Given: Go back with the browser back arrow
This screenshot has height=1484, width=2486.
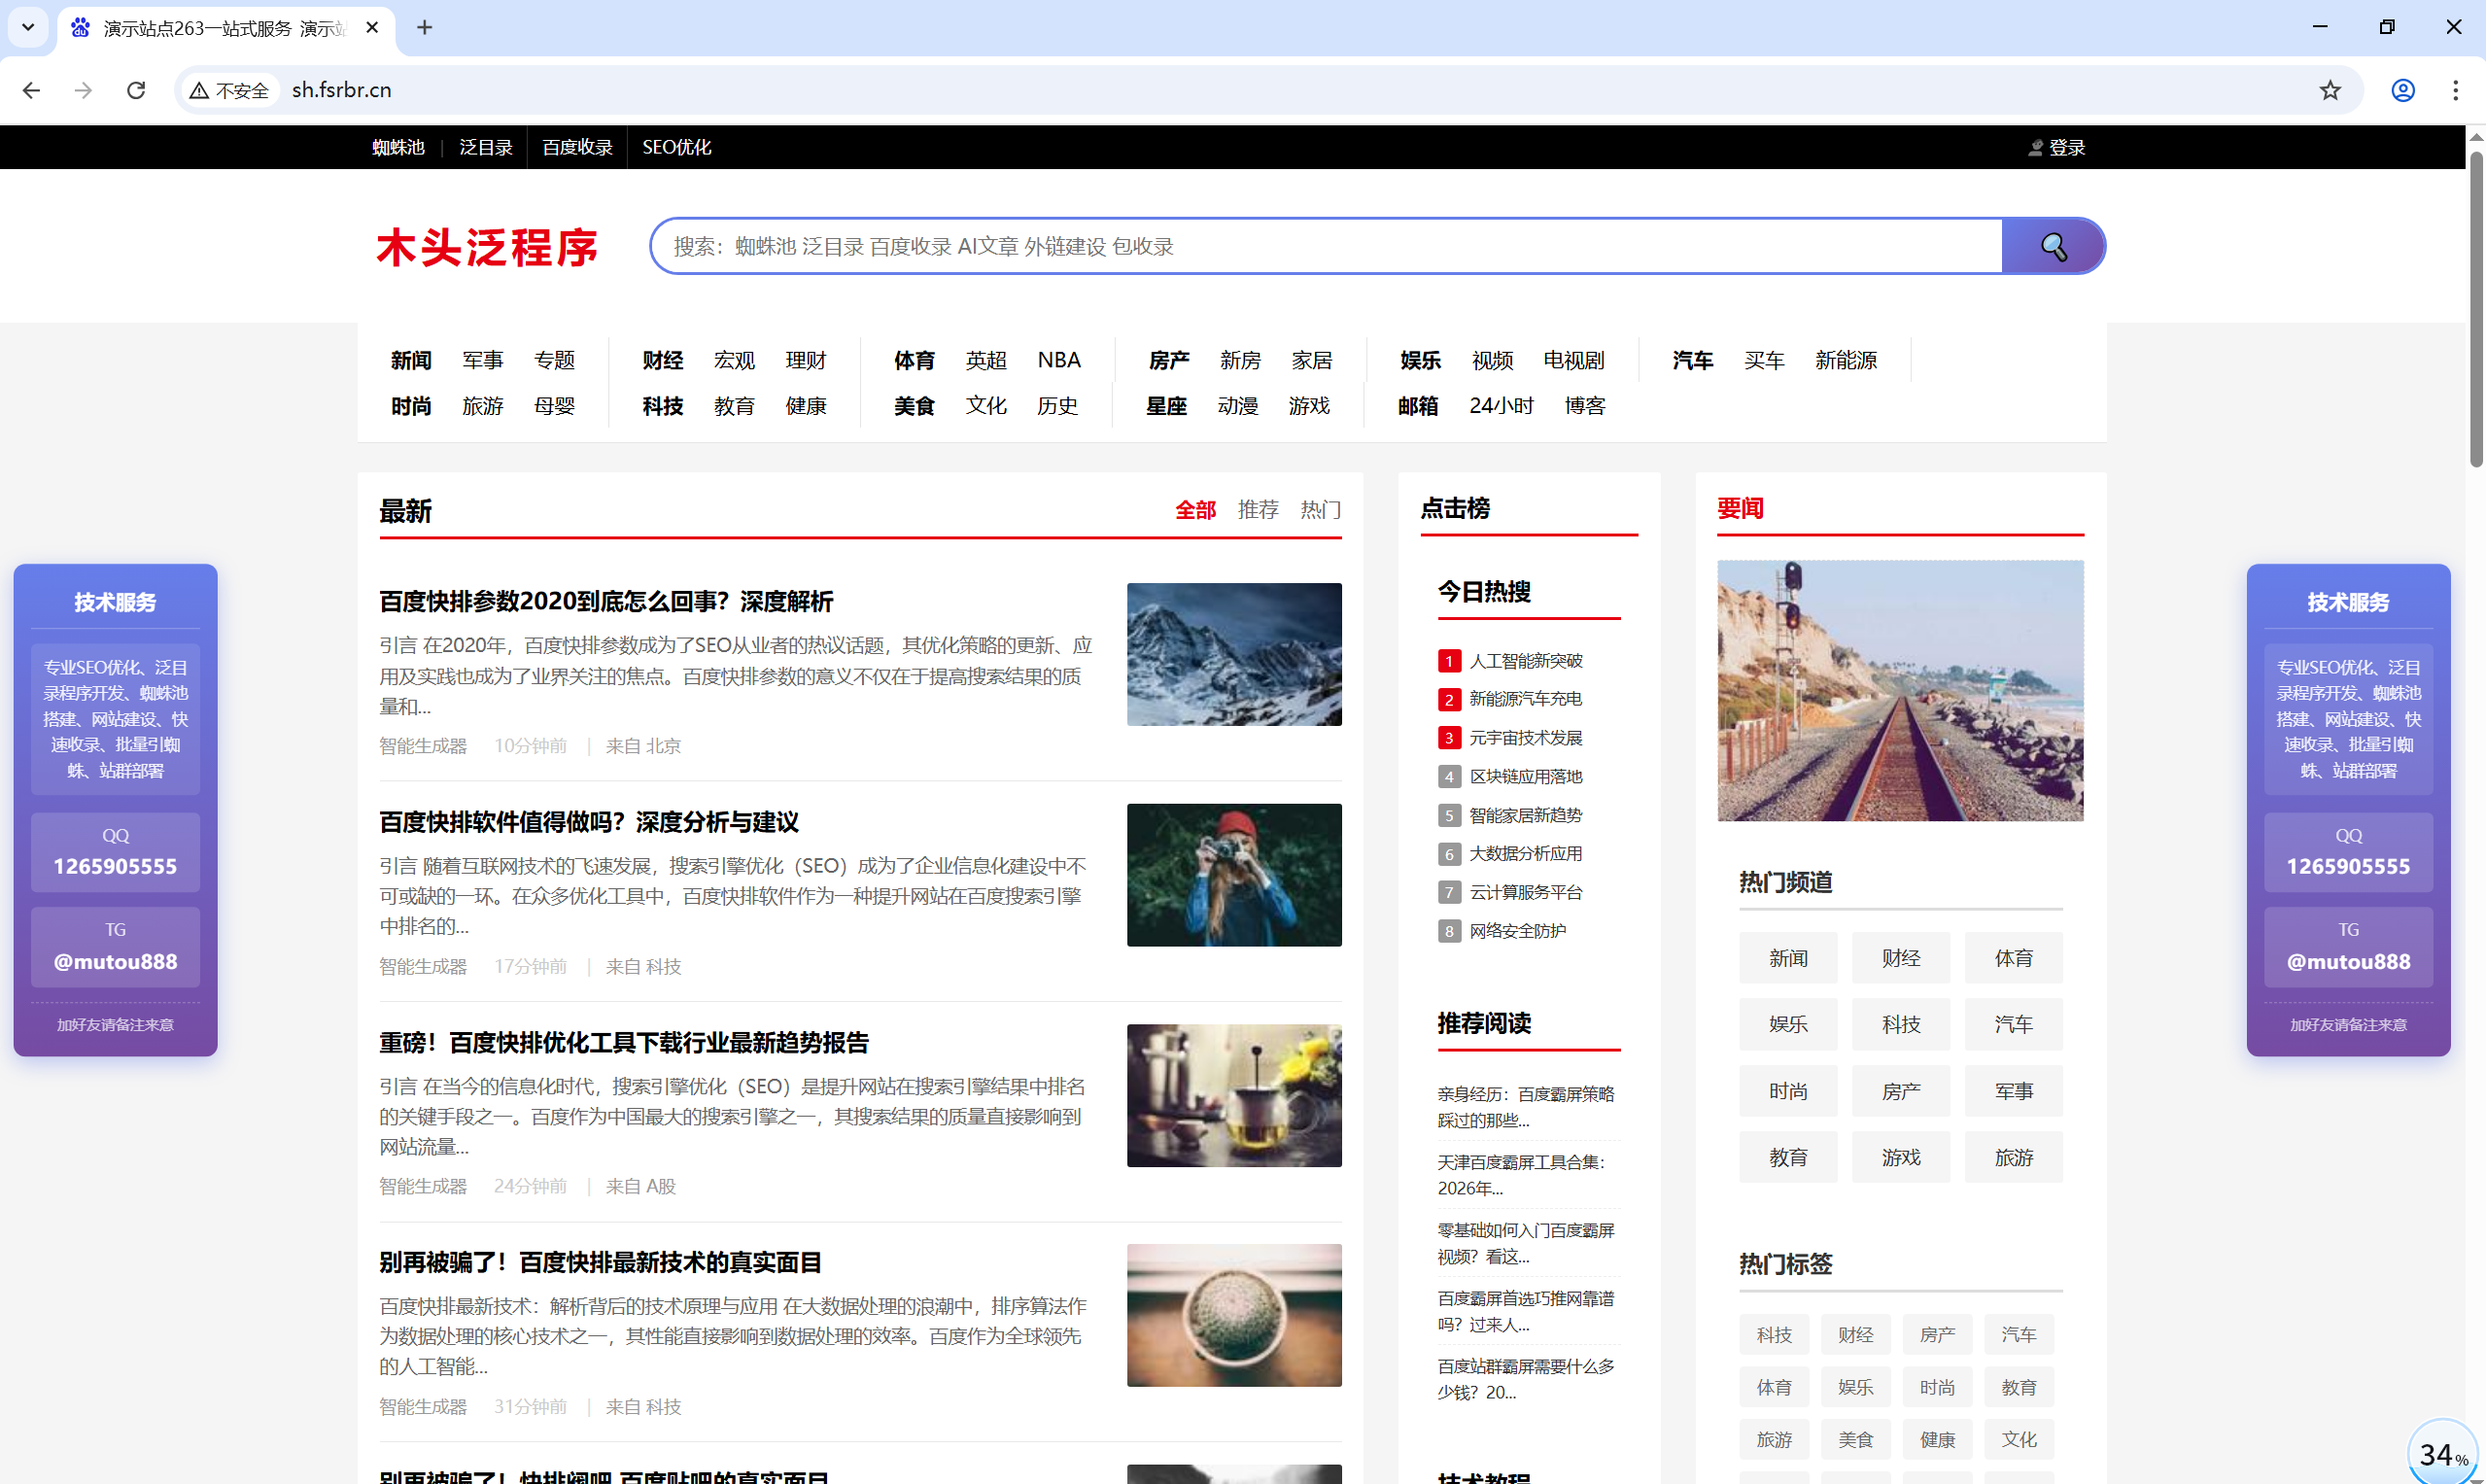Looking at the screenshot, I should 32,90.
